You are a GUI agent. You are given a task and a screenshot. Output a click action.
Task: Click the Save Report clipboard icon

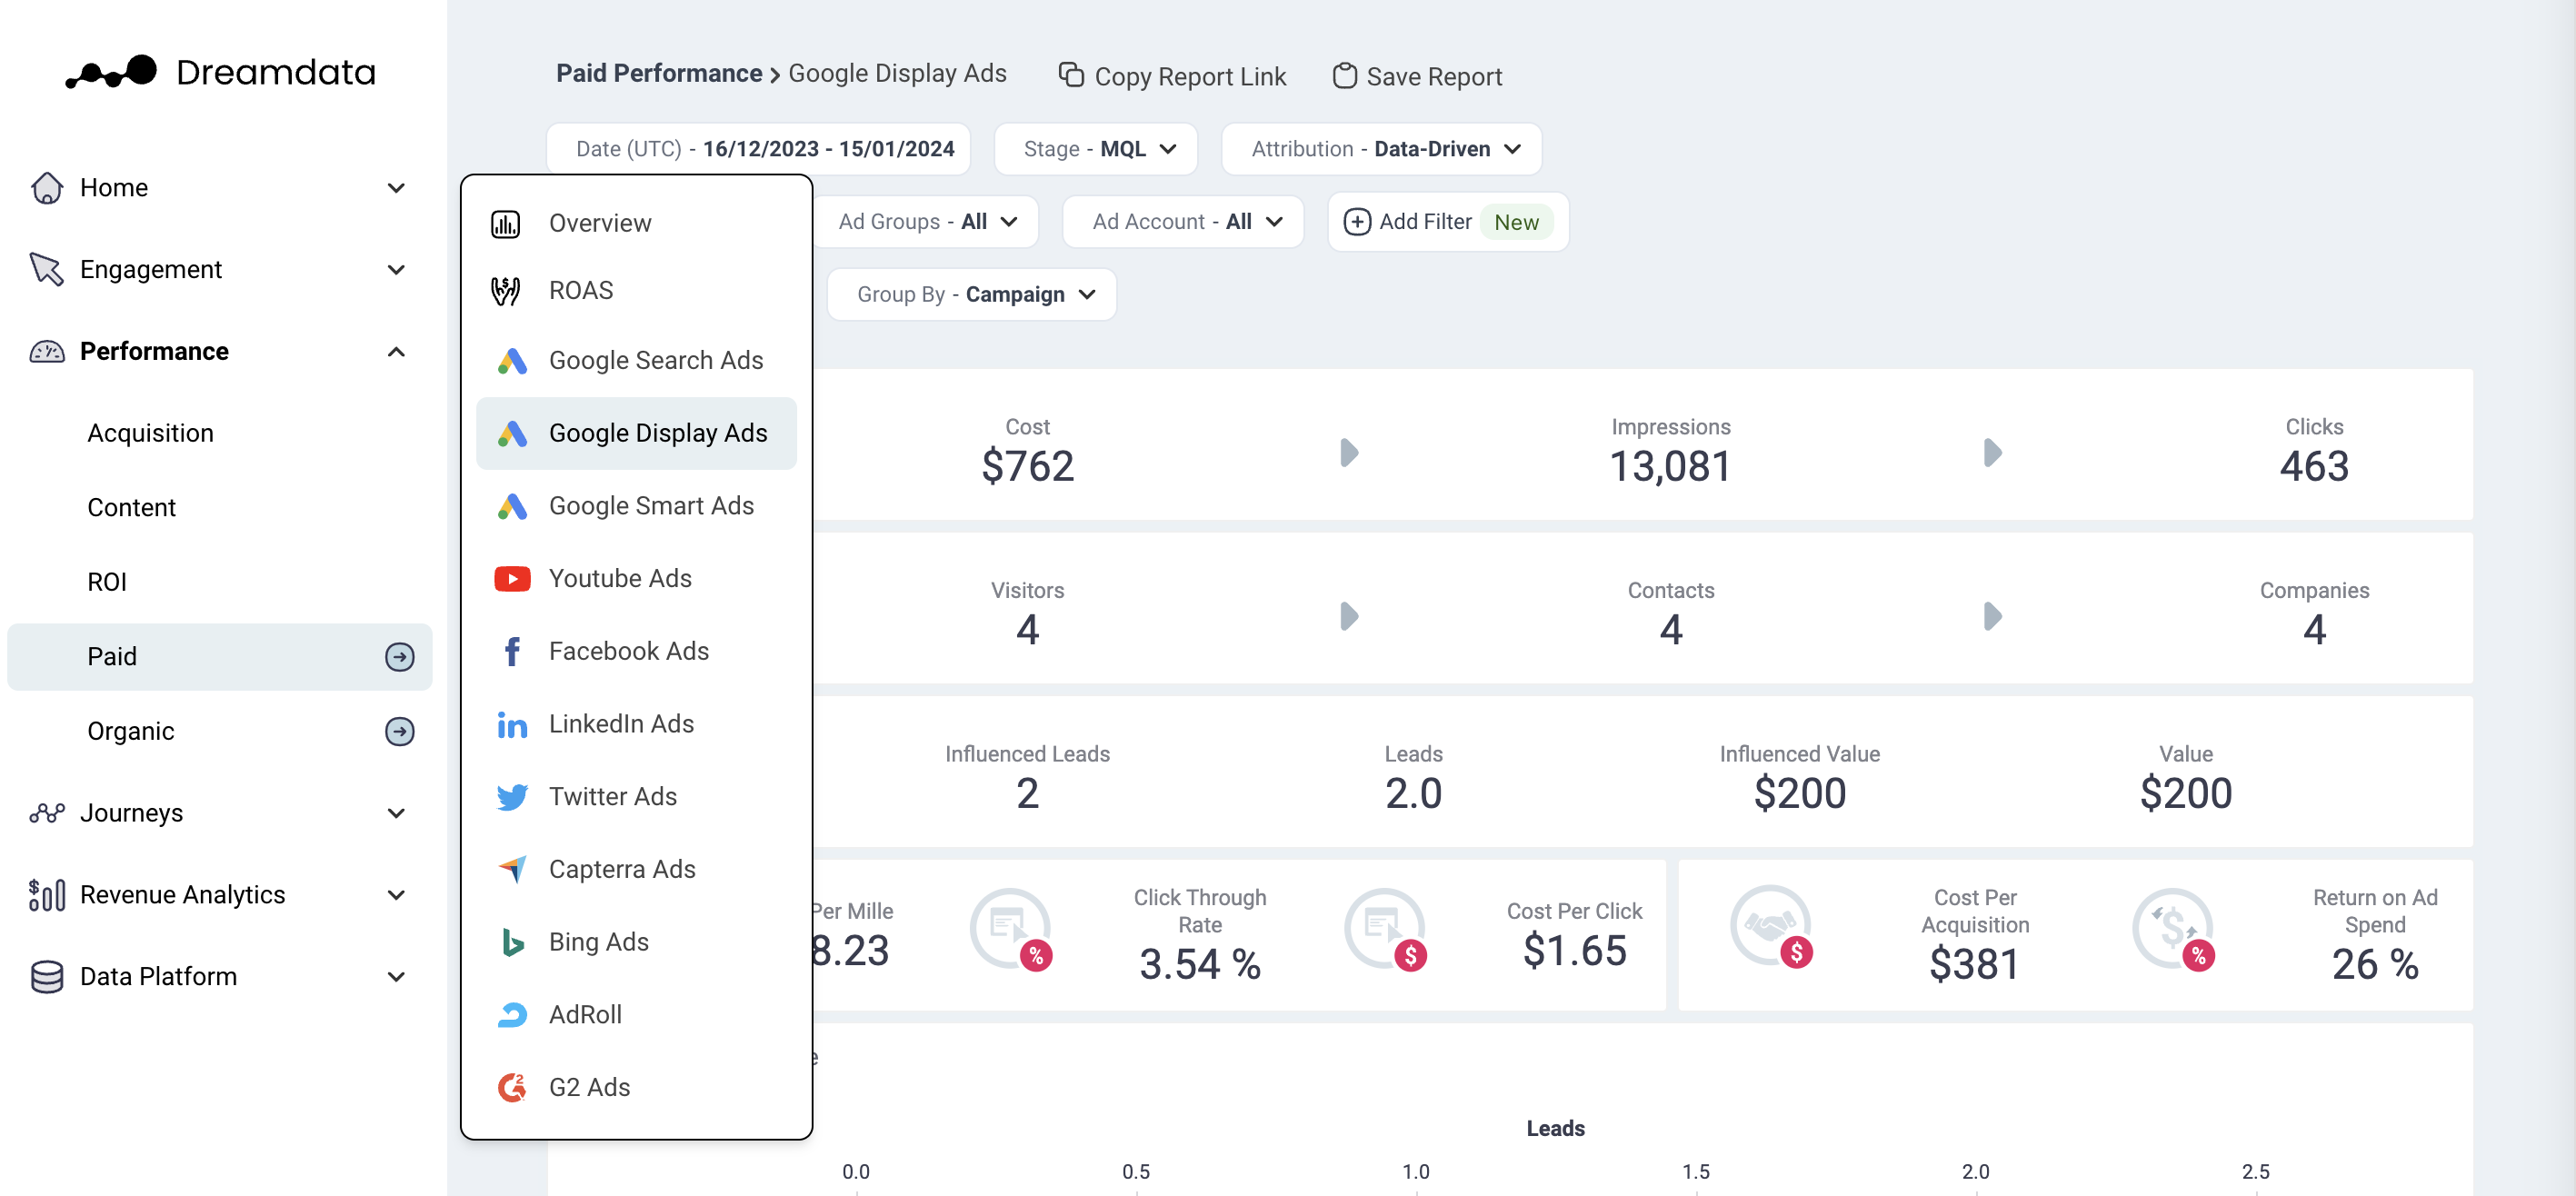click(x=1345, y=75)
